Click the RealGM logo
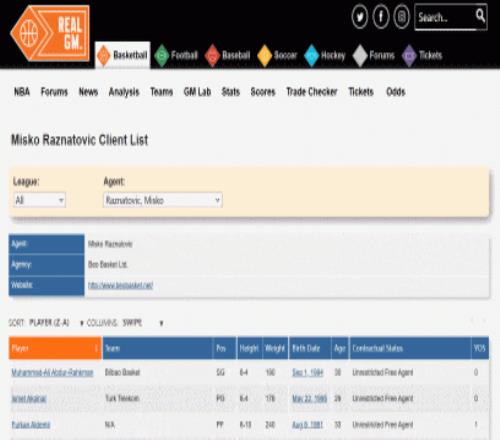The width and height of the screenshot is (500, 440). 50,33
